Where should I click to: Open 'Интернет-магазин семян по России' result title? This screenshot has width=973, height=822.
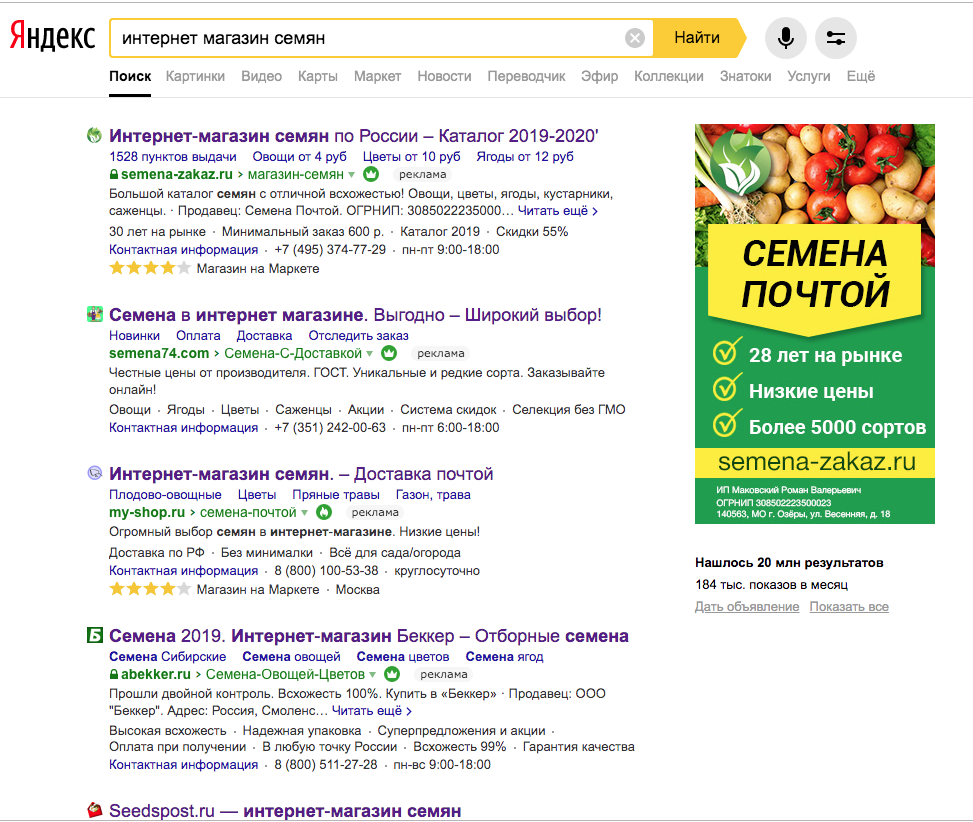tap(354, 136)
